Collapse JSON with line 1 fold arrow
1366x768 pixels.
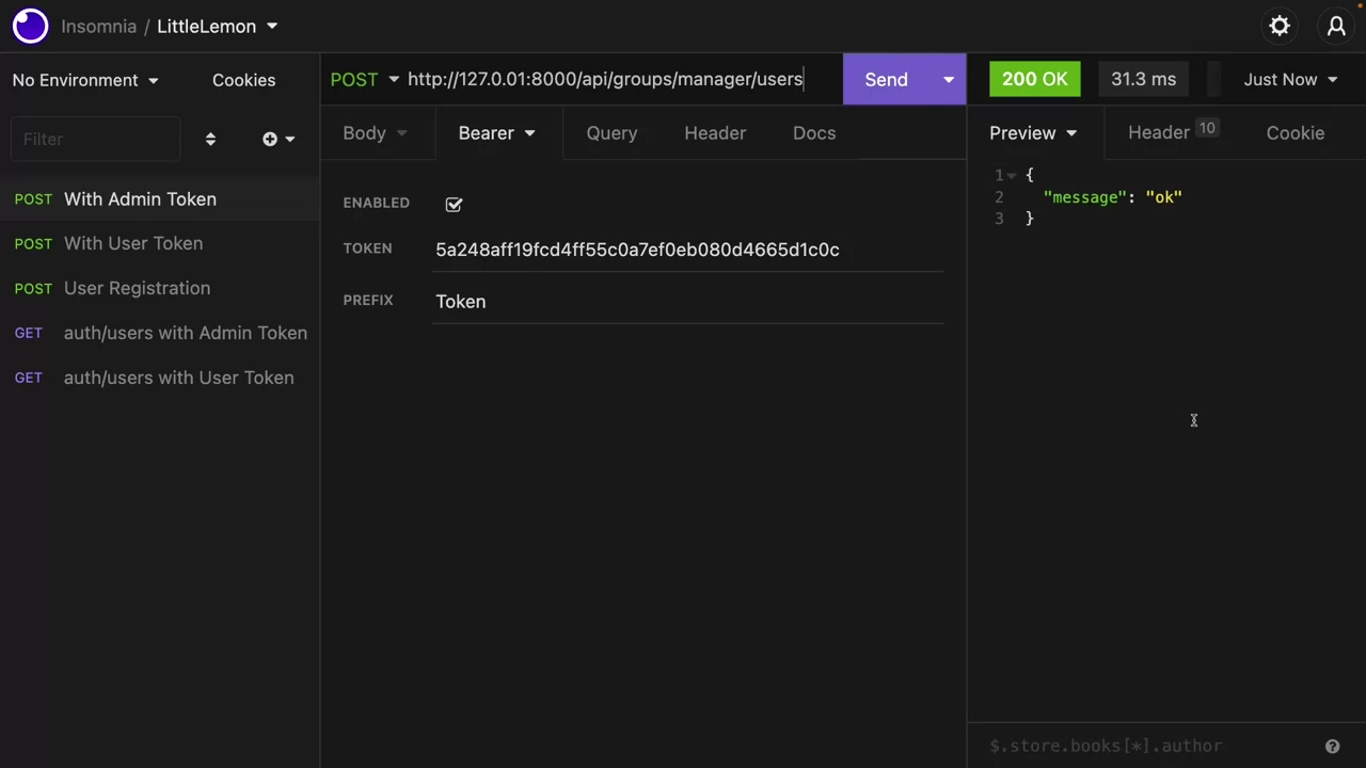click(1012, 176)
